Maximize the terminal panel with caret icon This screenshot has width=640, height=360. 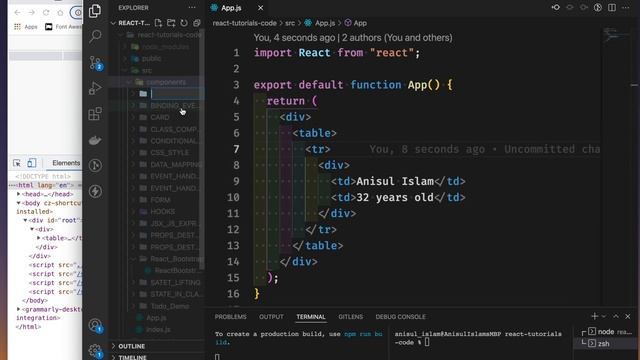click(x=616, y=316)
